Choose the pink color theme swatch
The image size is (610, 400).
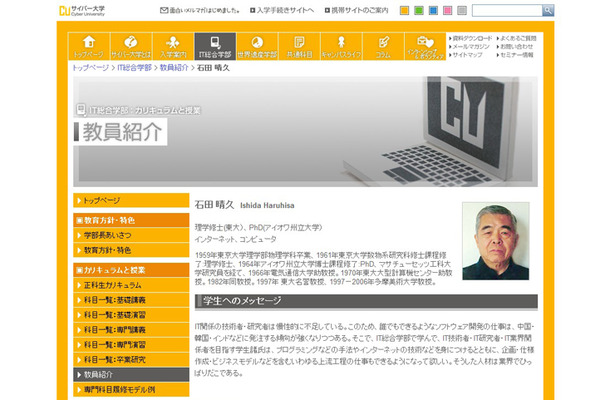448,11
